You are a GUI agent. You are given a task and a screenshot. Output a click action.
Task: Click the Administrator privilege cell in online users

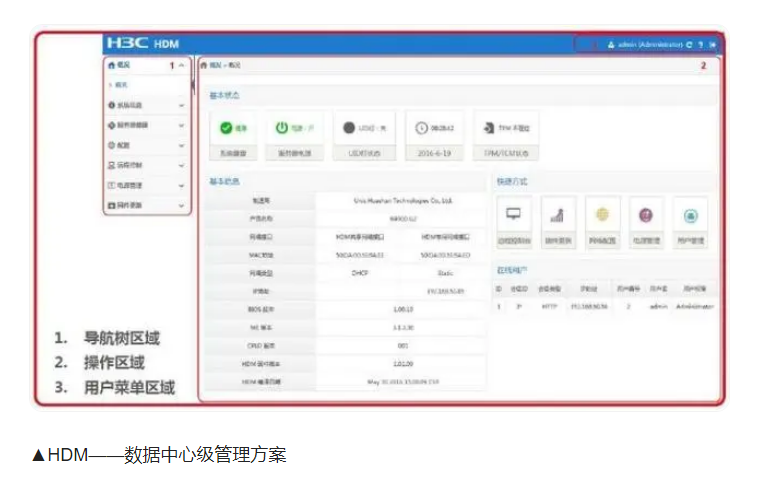pos(695,306)
